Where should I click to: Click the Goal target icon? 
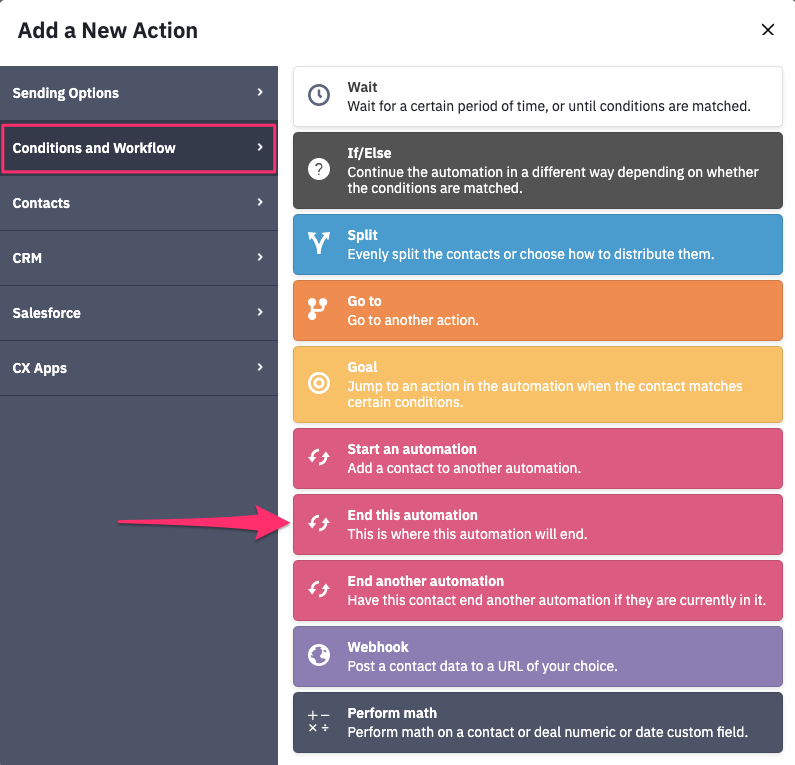318,383
